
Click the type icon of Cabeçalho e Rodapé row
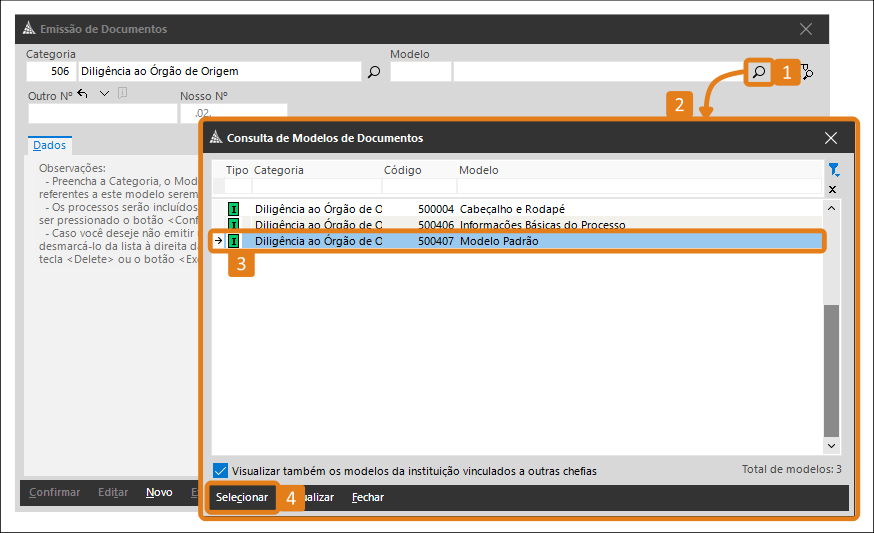(234, 209)
